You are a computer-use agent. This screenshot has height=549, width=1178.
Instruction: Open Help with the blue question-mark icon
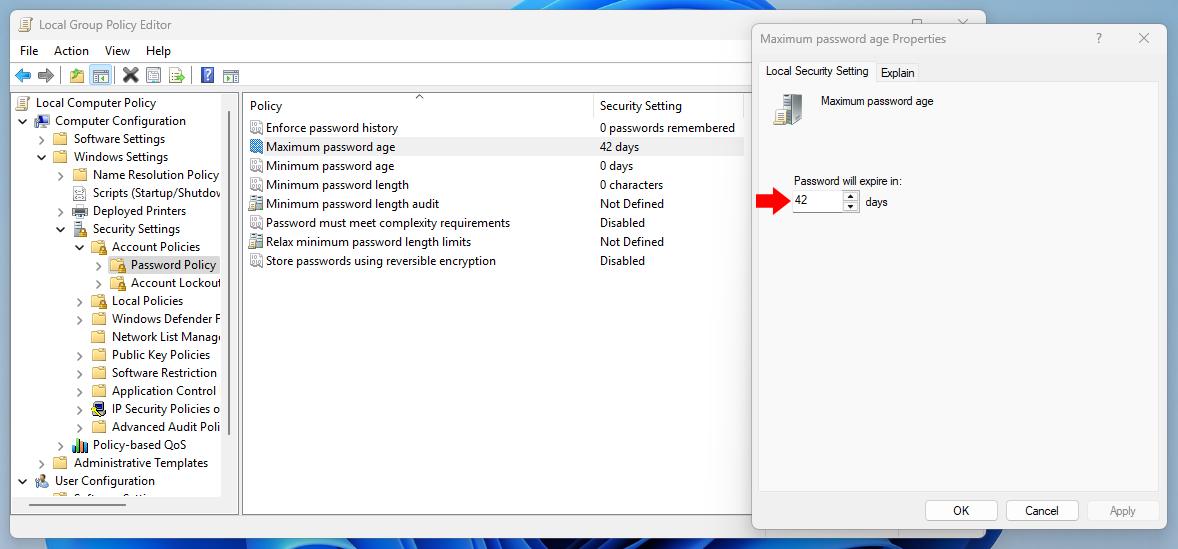click(x=207, y=75)
